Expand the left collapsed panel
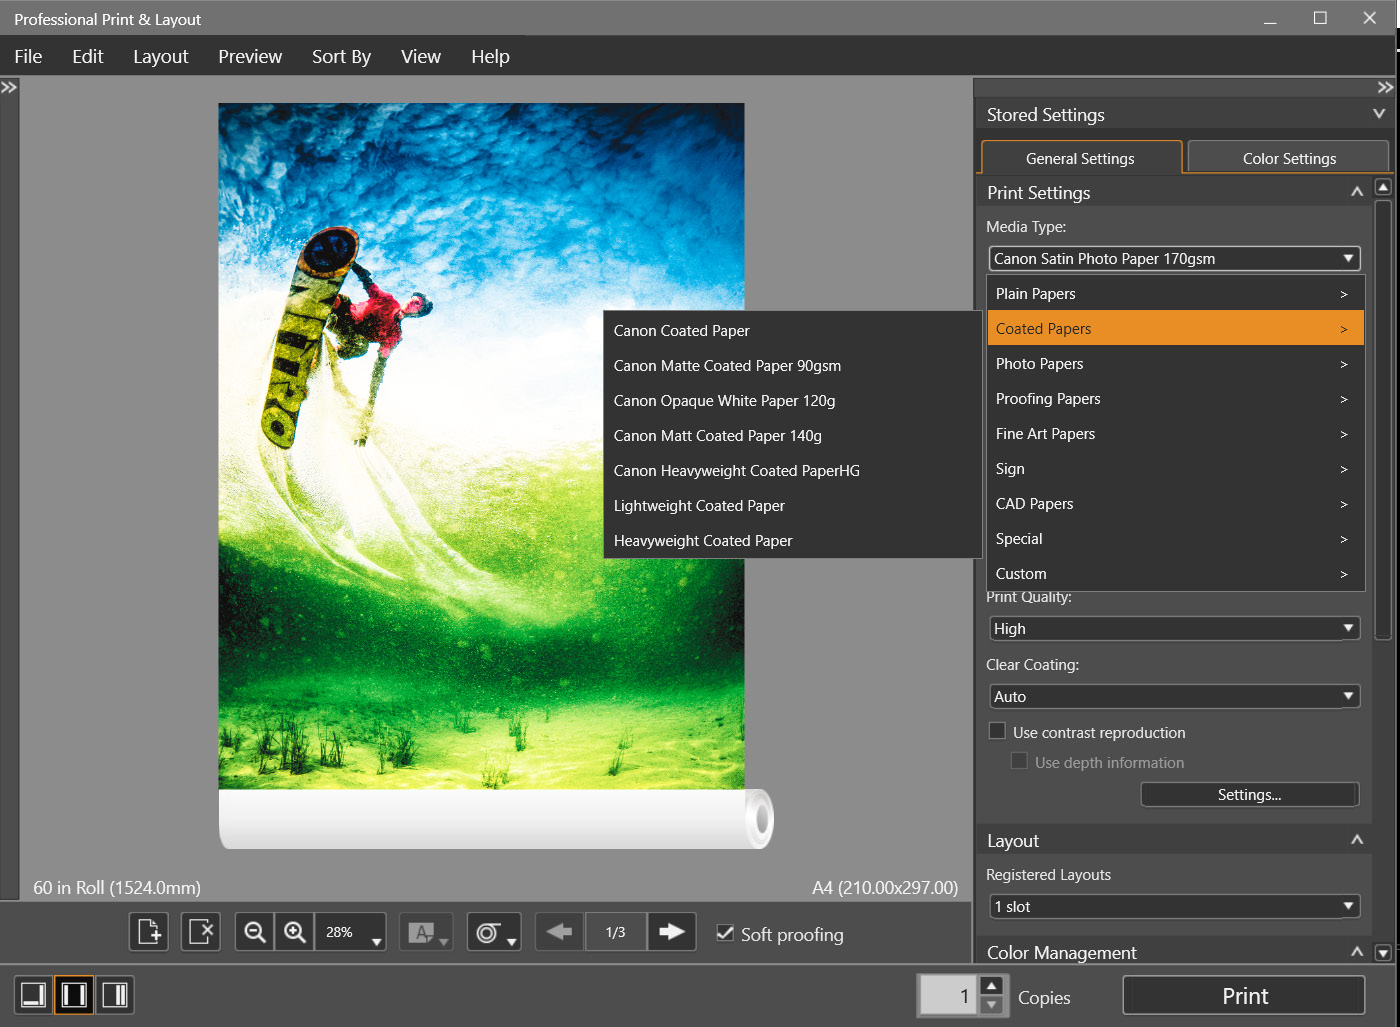The image size is (1400, 1027). 9,88
